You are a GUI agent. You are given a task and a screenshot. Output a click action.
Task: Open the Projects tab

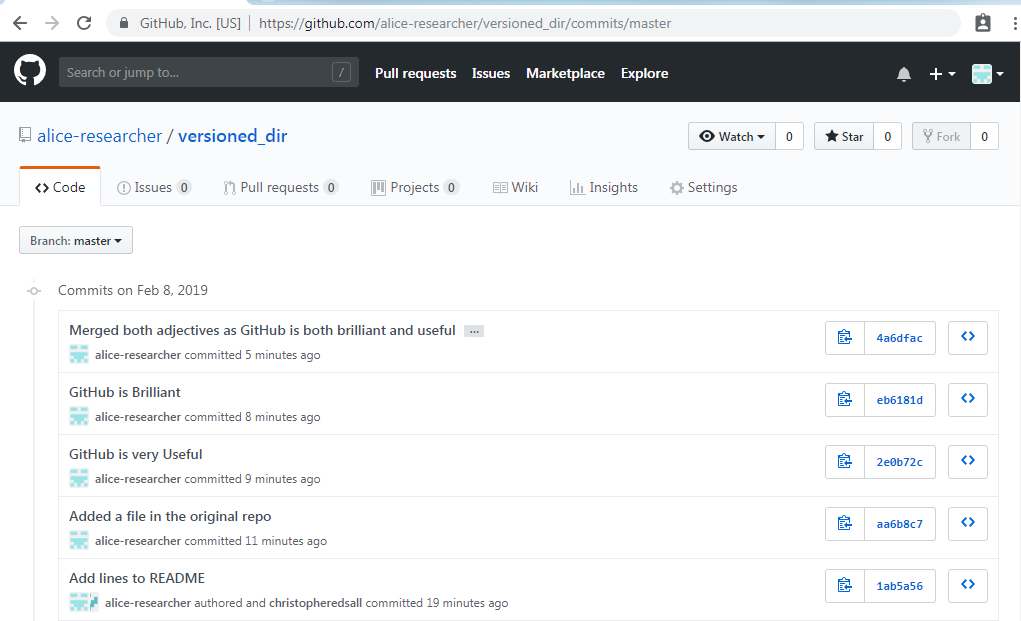coord(415,187)
